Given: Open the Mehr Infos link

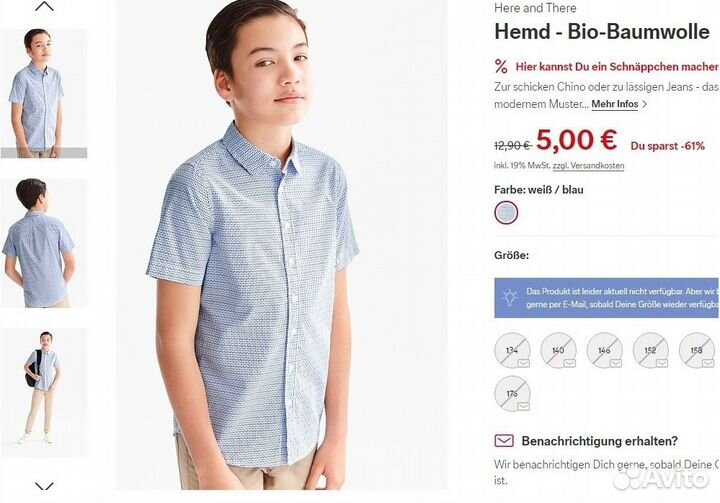Looking at the screenshot, I should pyautogui.click(x=614, y=104).
